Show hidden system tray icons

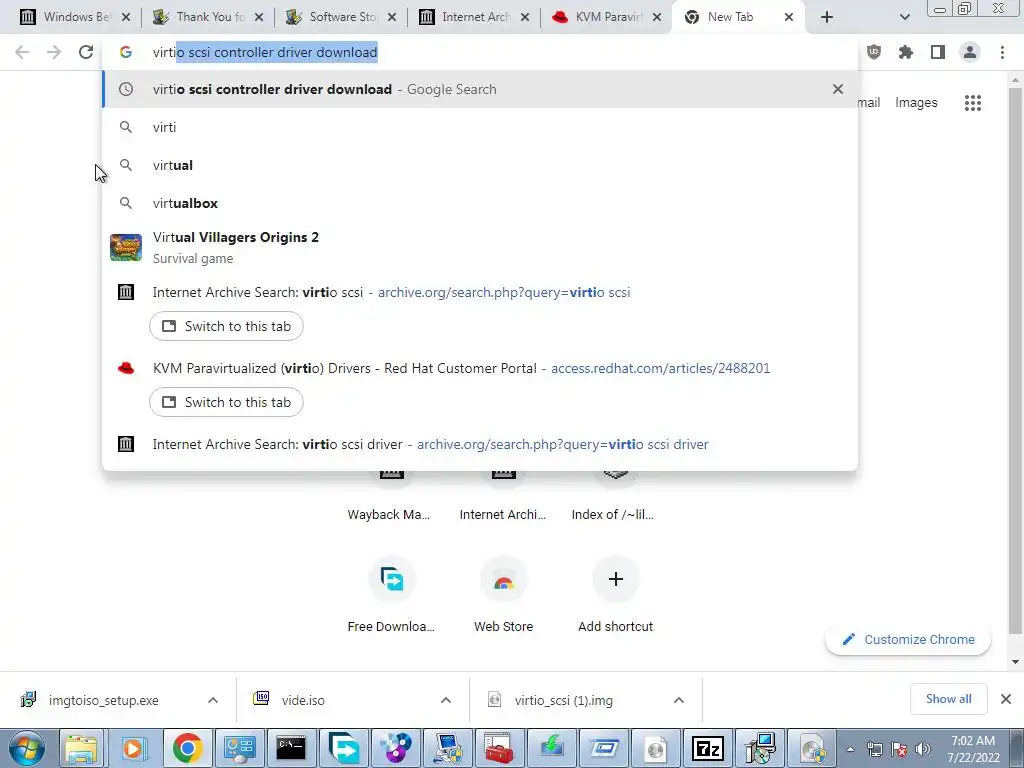(850, 749)
